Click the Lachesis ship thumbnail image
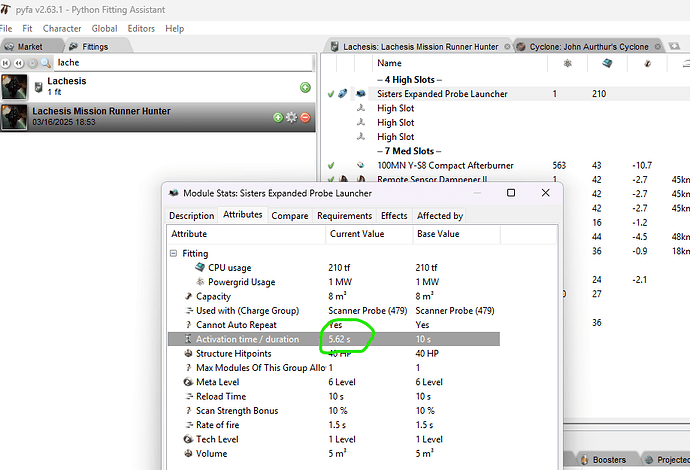The width and height of the screenshot is (690, 470). [14, 87]
